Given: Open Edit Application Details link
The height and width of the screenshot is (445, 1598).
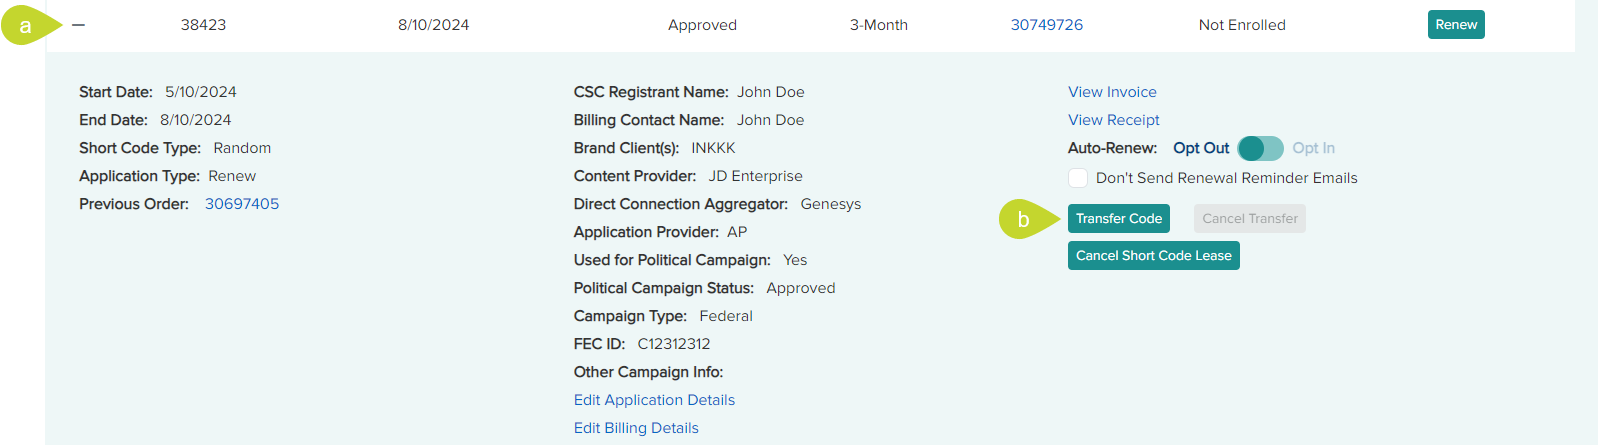Looking at the screenshot, I should [x=654, y=400].
